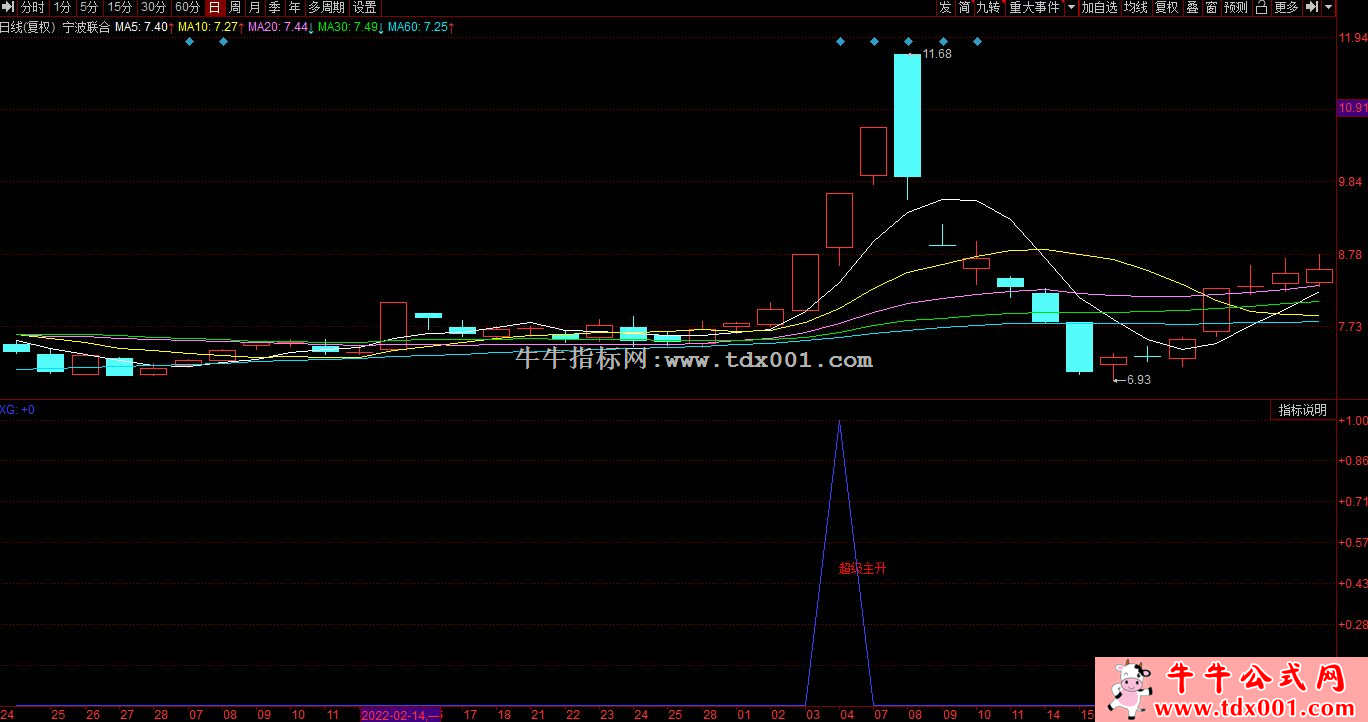Click the left panel collapse arrow icon
The width and height of the screenshot is (1368, 722).
pos(8,7)
